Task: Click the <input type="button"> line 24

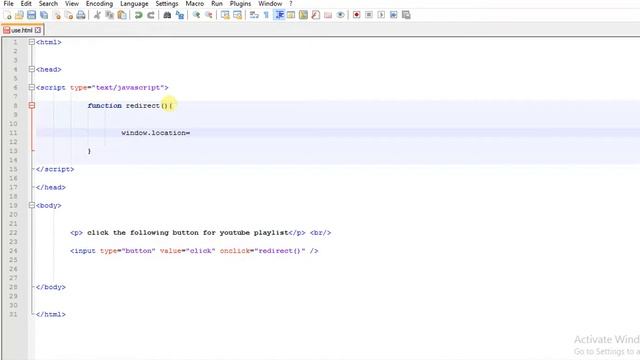Action: click(194, 251)
